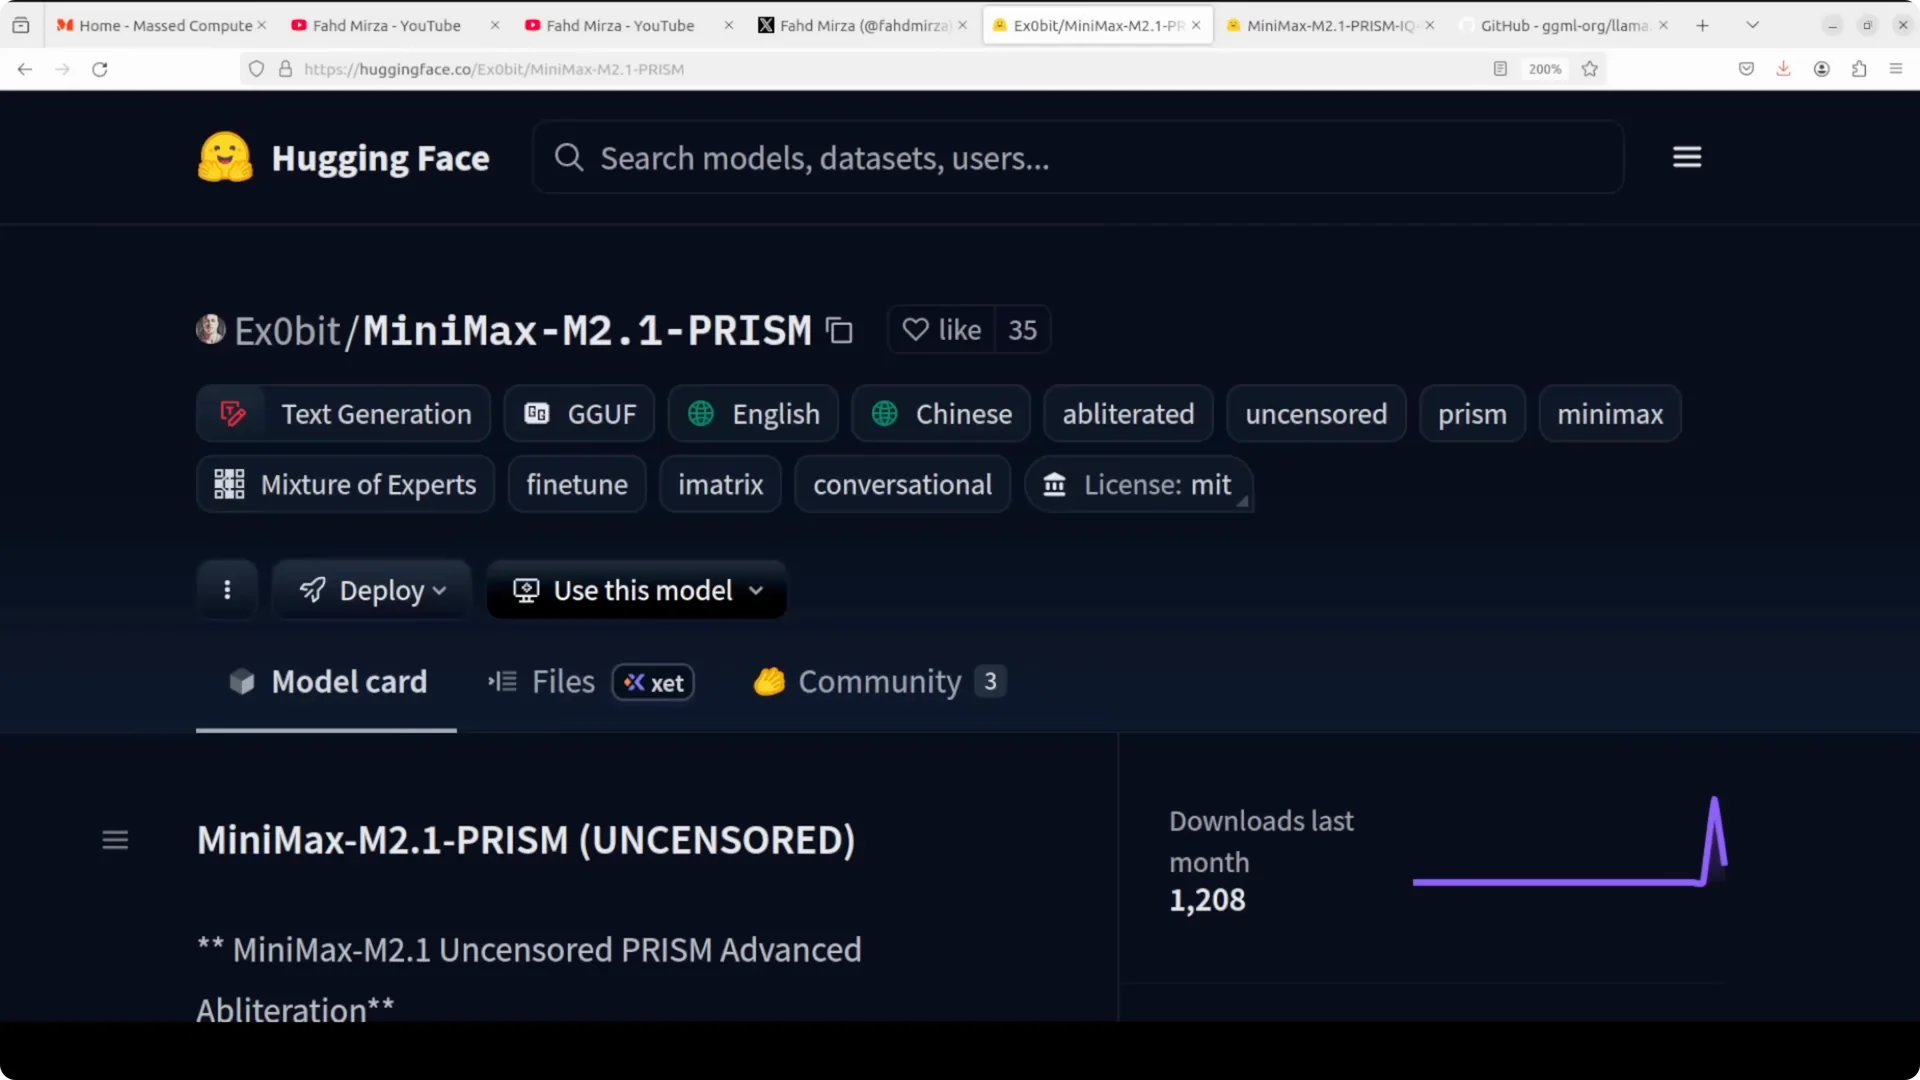Open the Hugging Face hamburger menu
Viewport: 1920px width, 1080px height.
[1687, 157]
